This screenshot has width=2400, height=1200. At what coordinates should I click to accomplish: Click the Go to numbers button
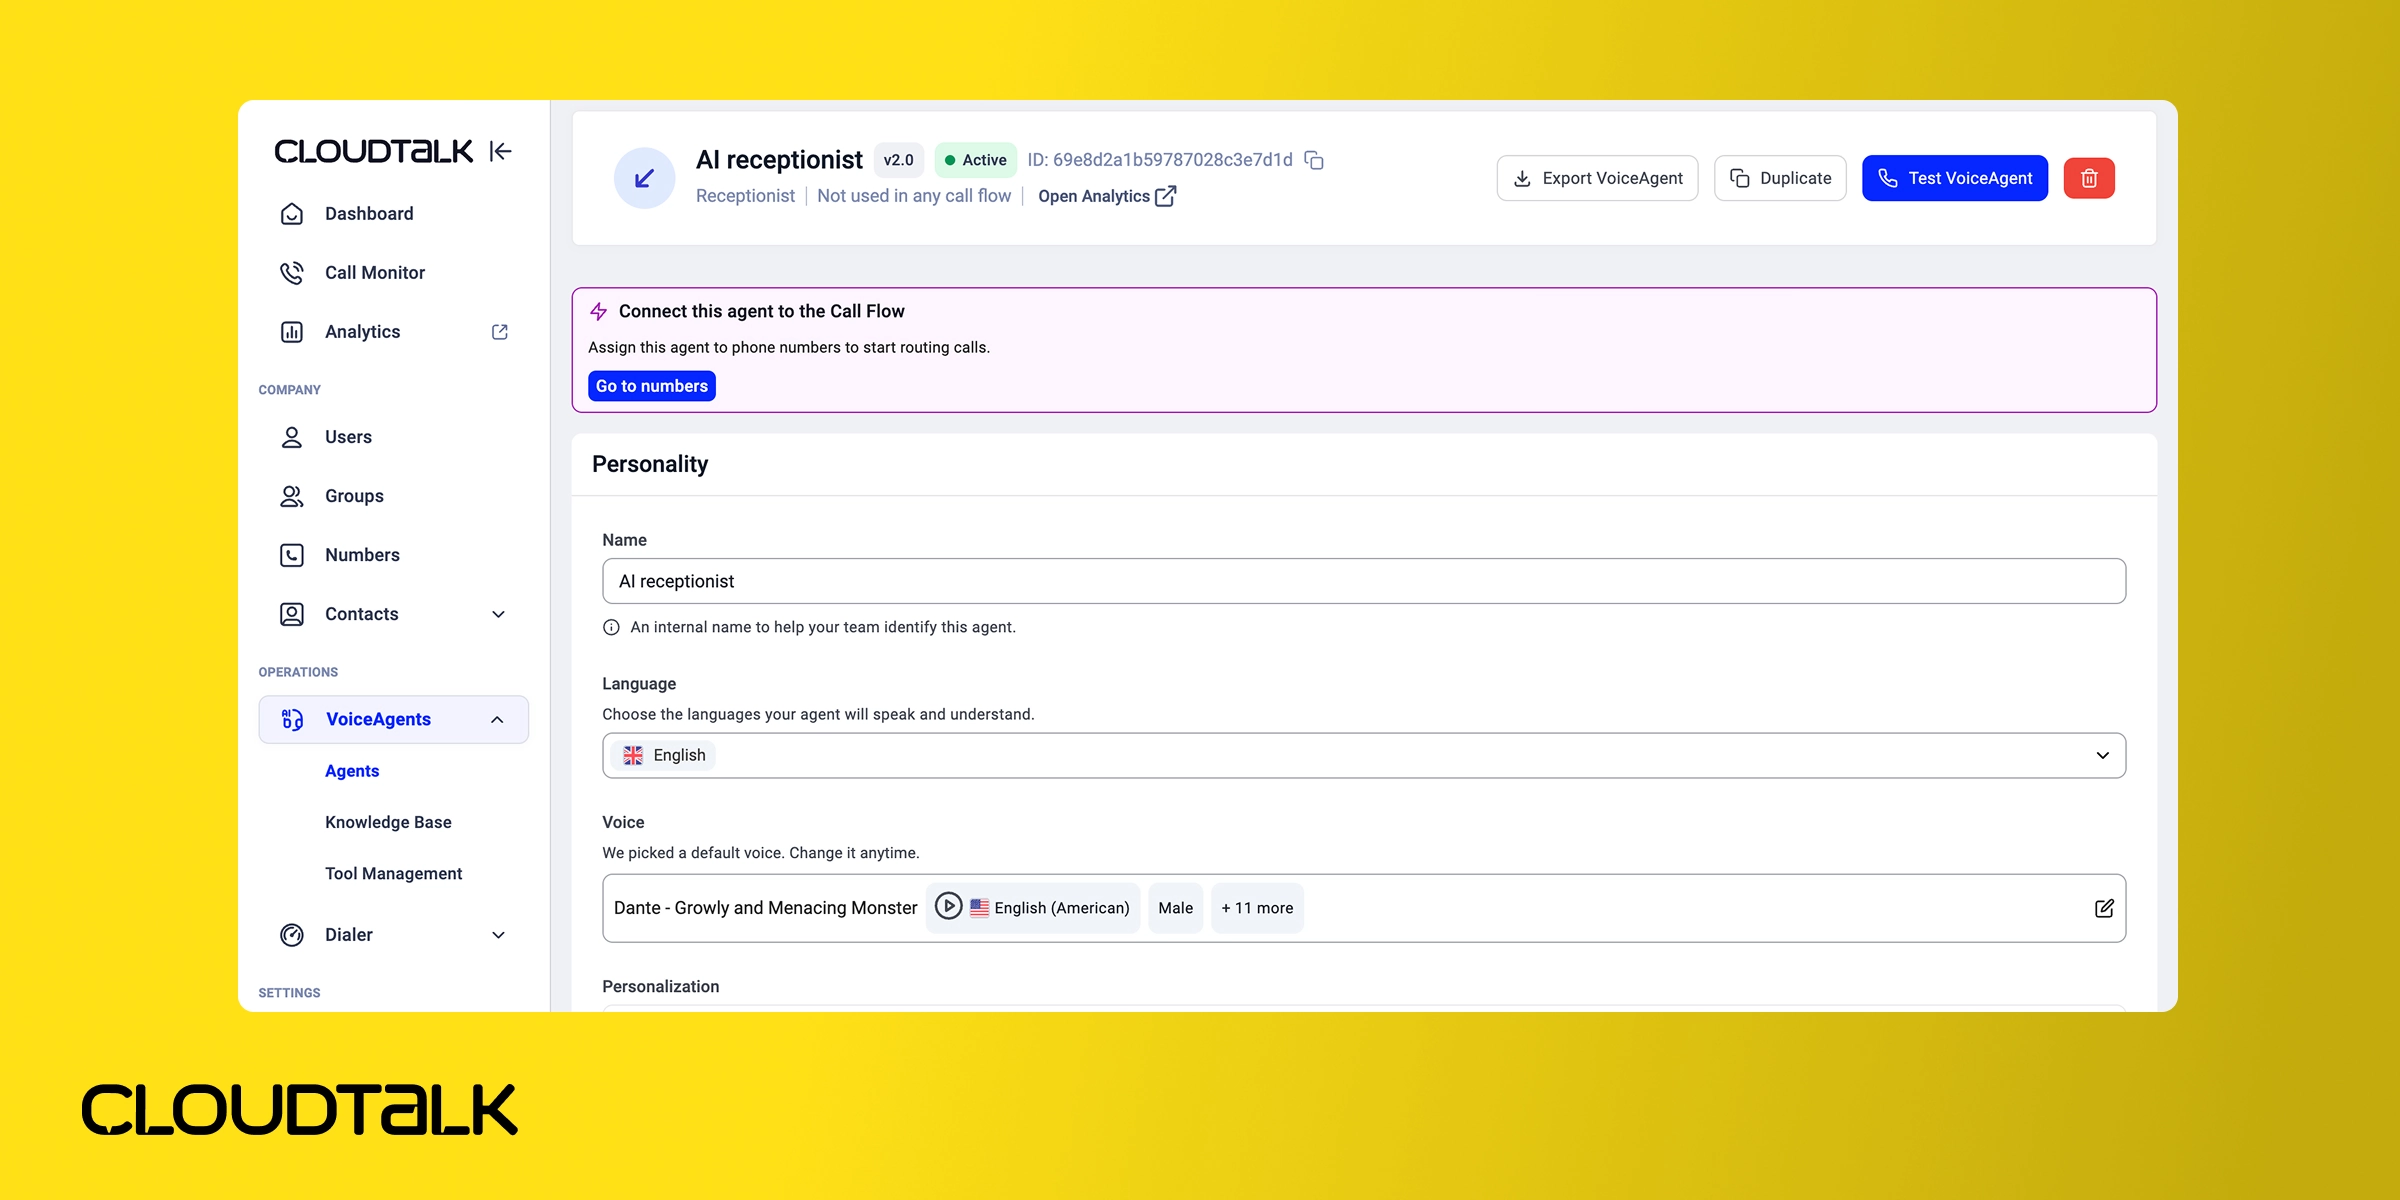pyautogui.click(x=652, y=386)
